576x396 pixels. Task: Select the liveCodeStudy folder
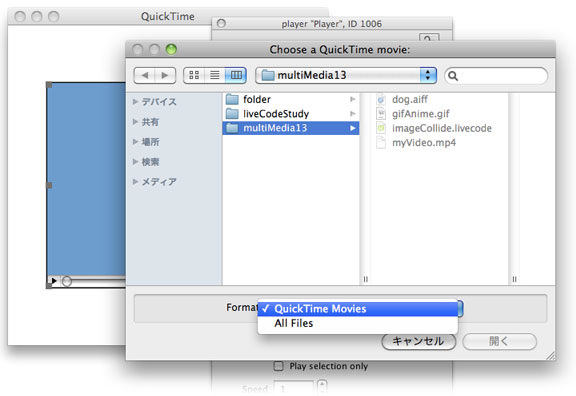(291, 114)
